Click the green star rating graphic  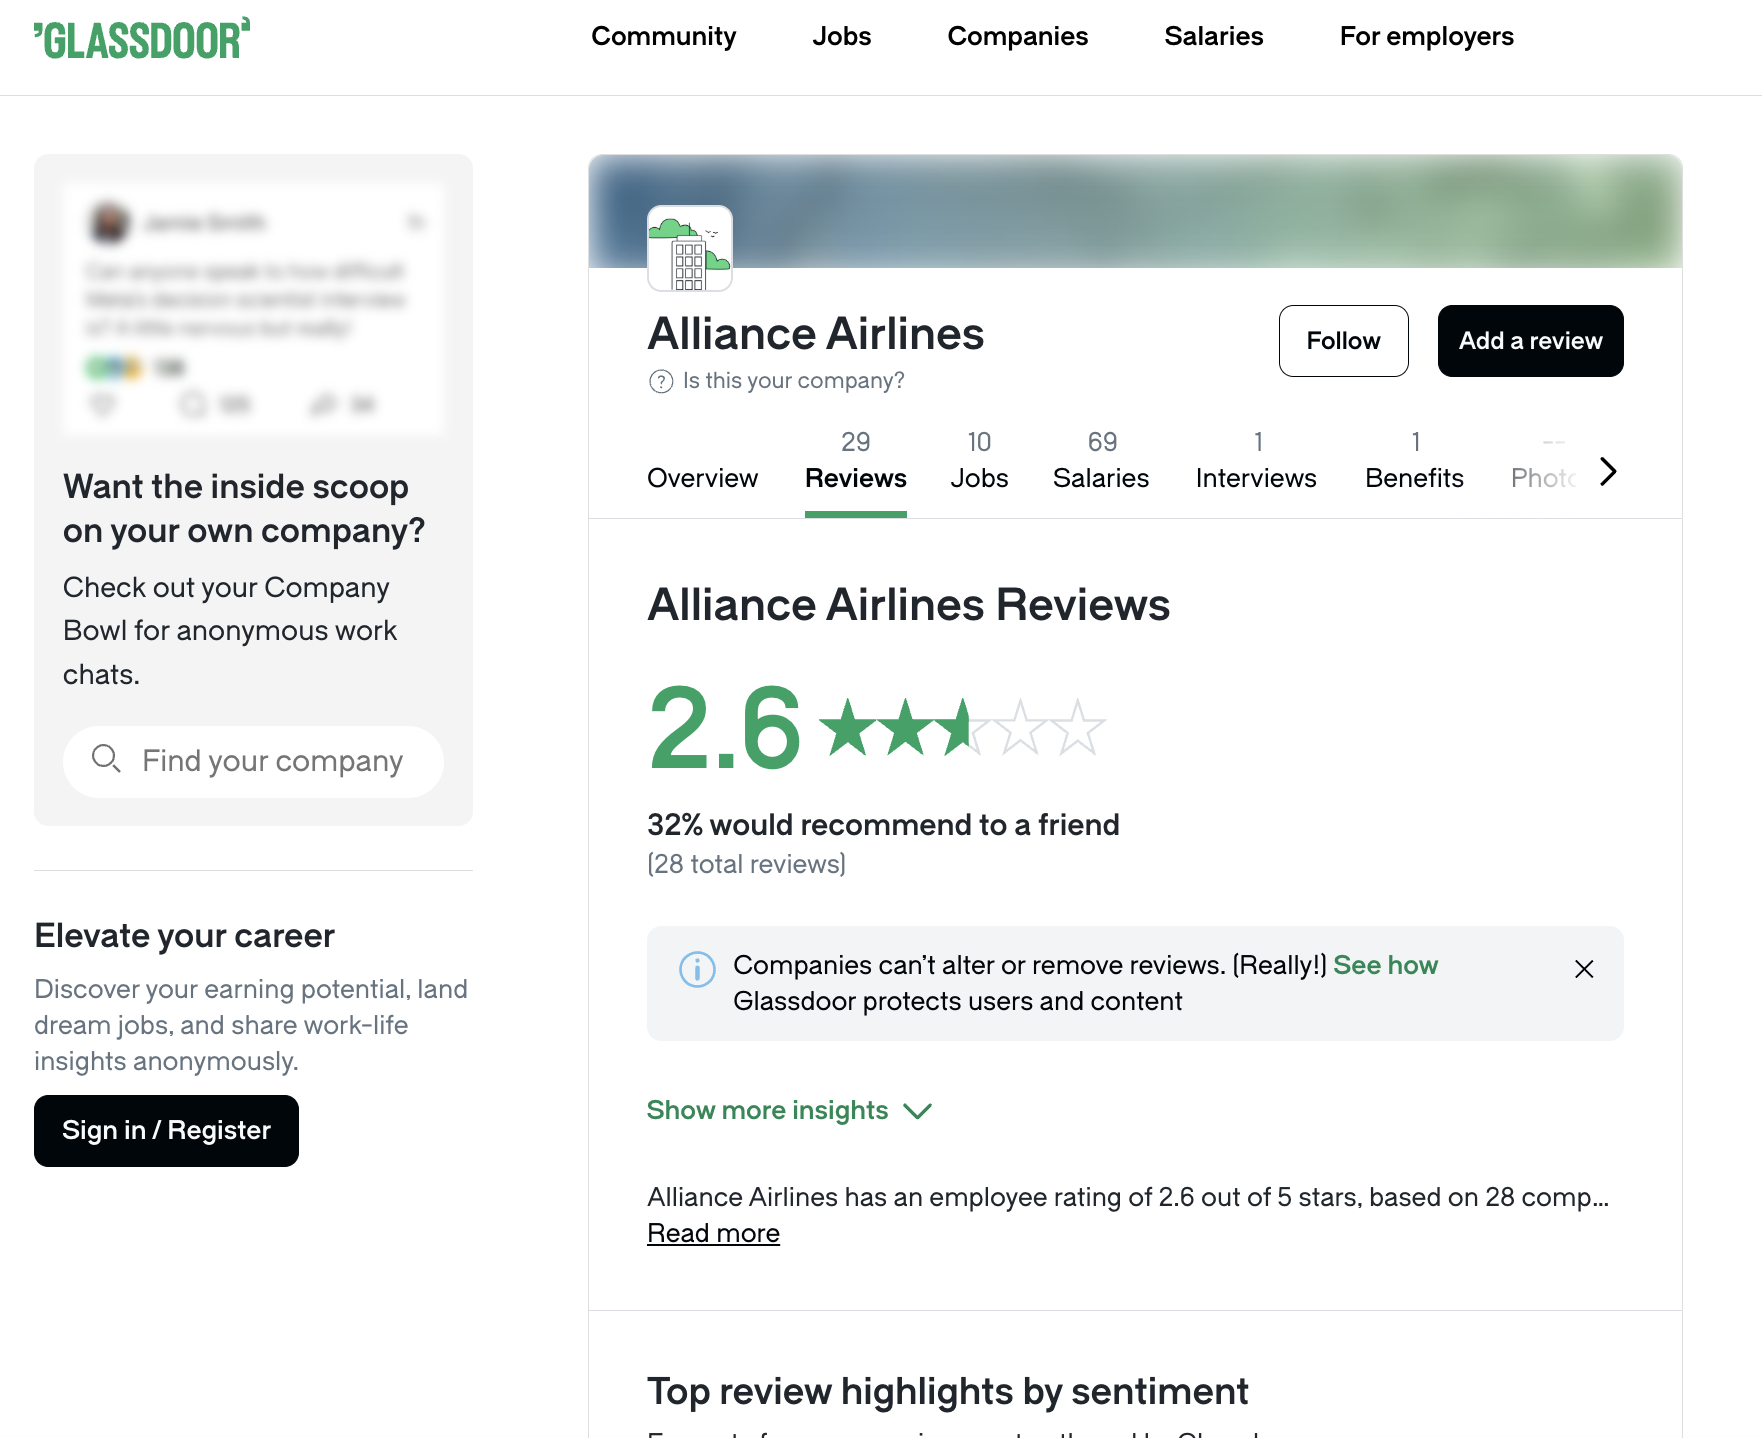point(962,727)
